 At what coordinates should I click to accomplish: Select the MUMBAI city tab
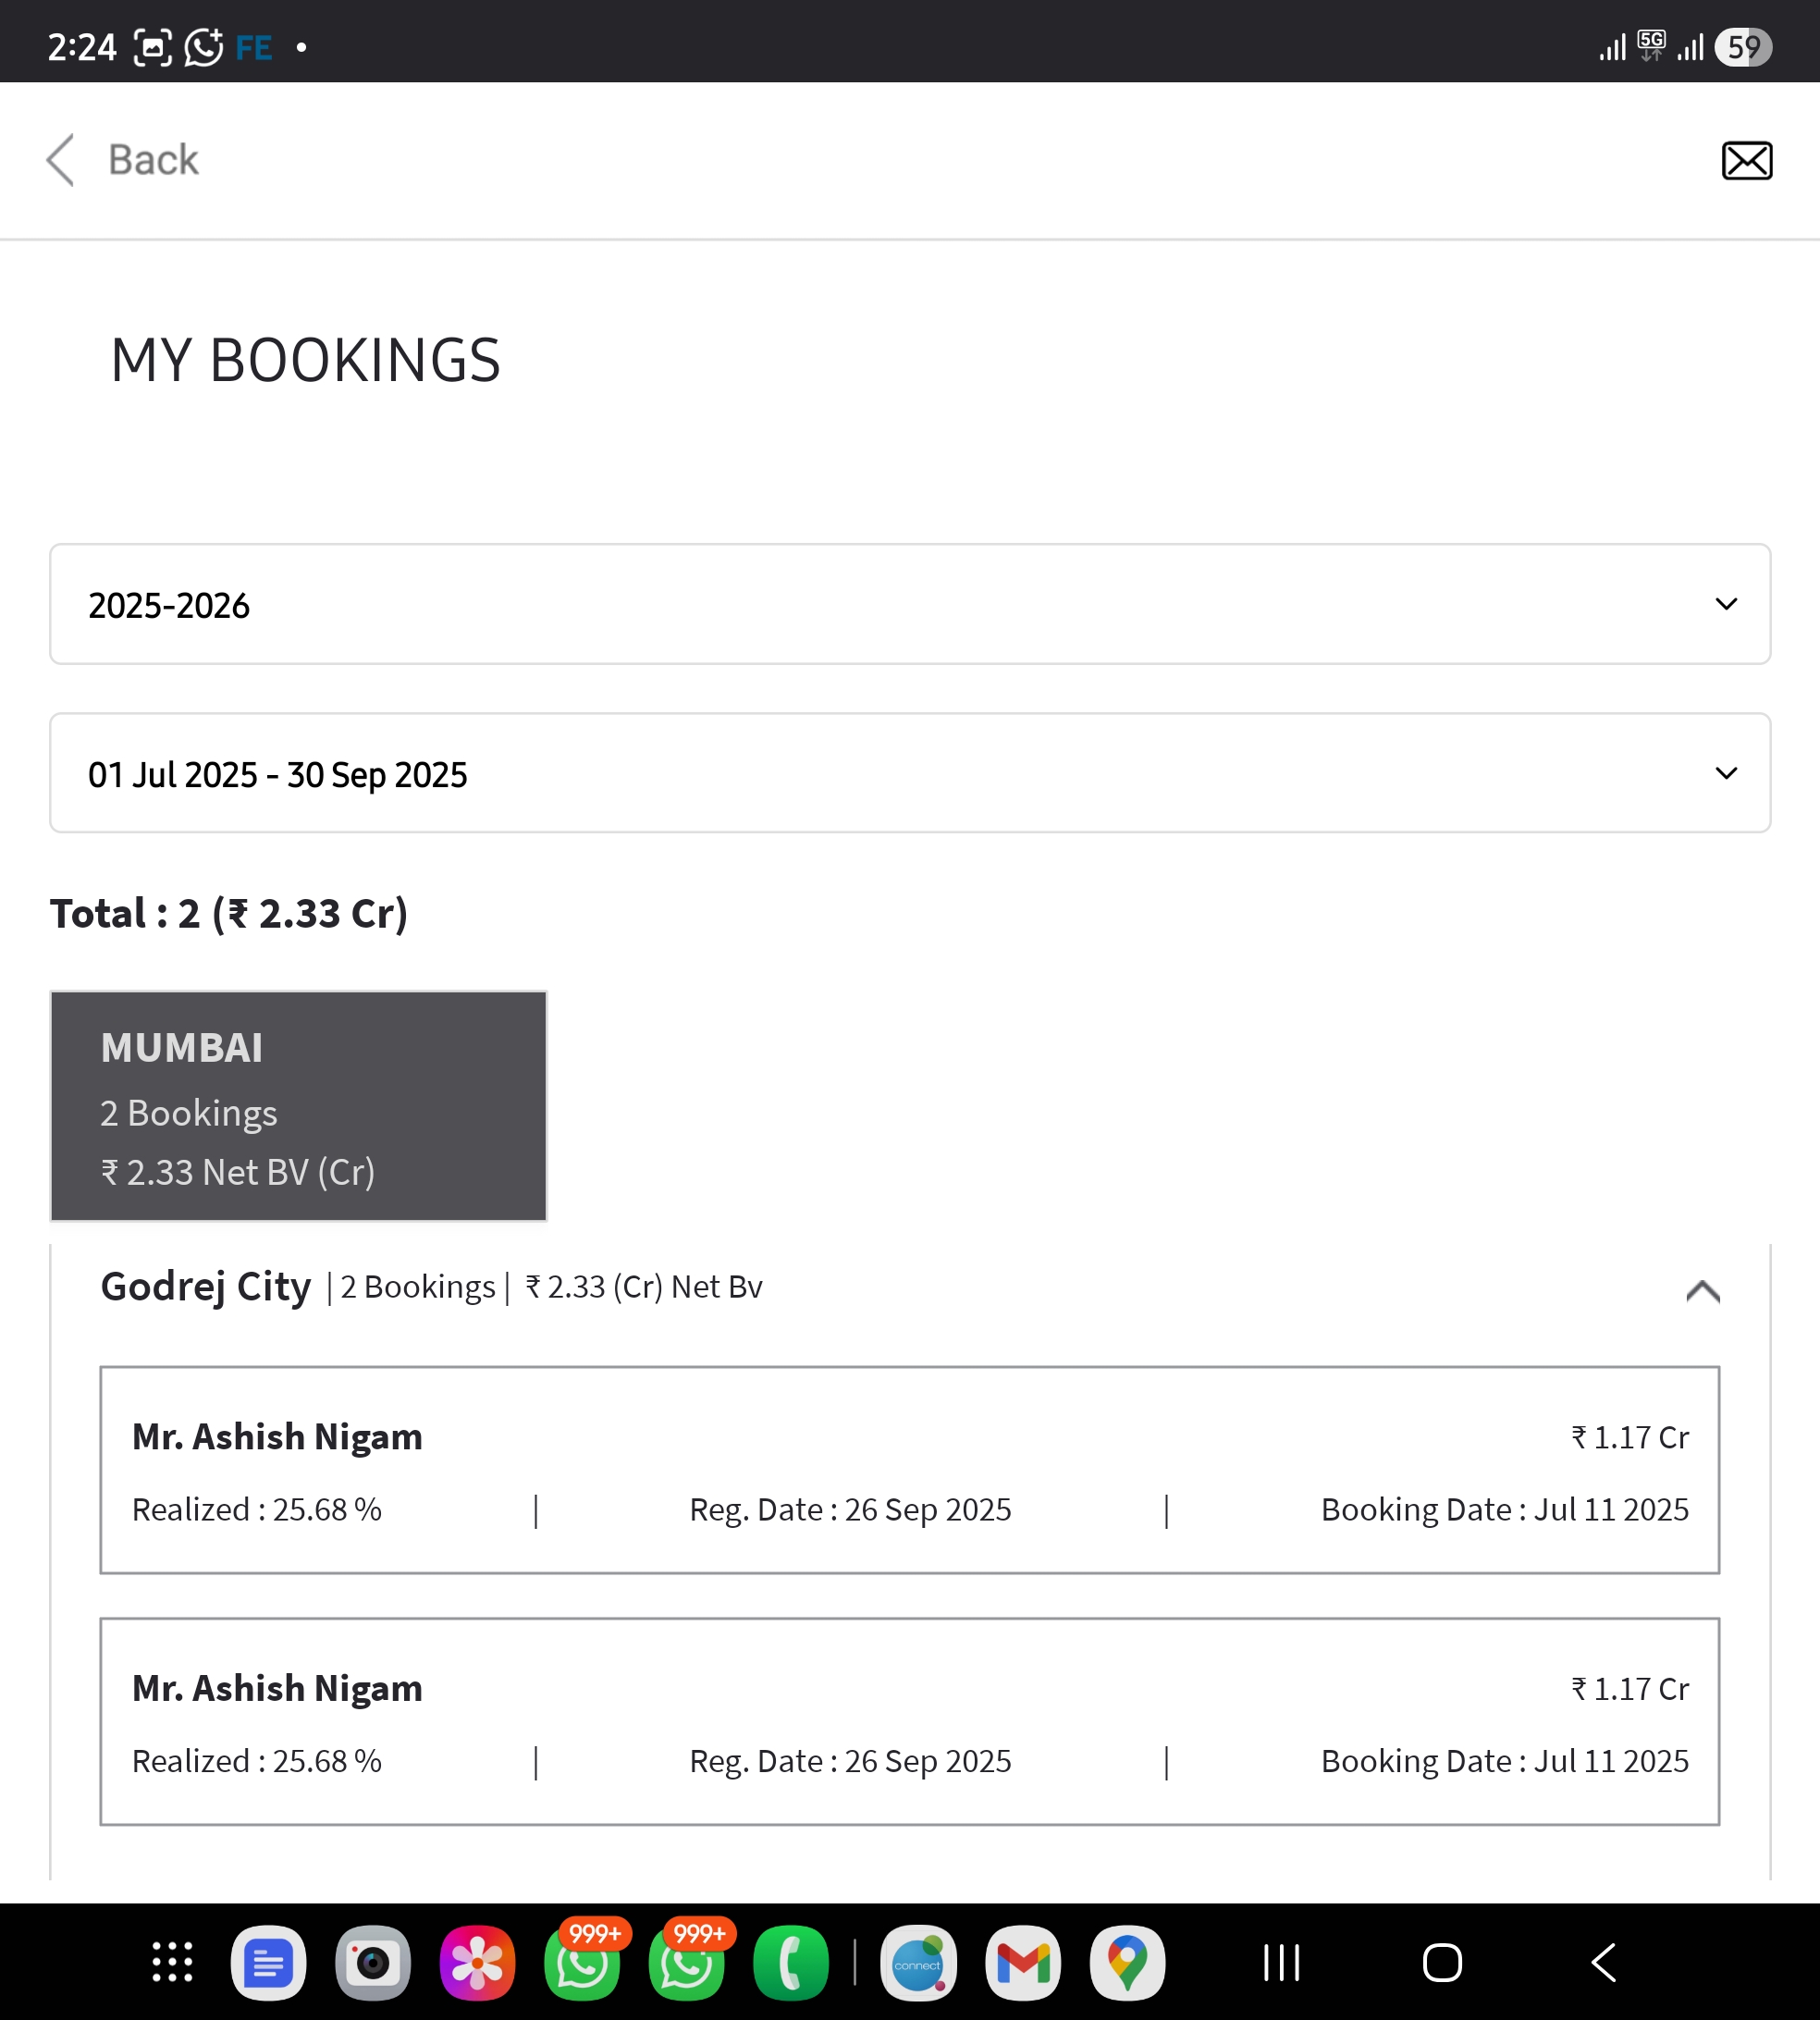[x=298, y=1106]
